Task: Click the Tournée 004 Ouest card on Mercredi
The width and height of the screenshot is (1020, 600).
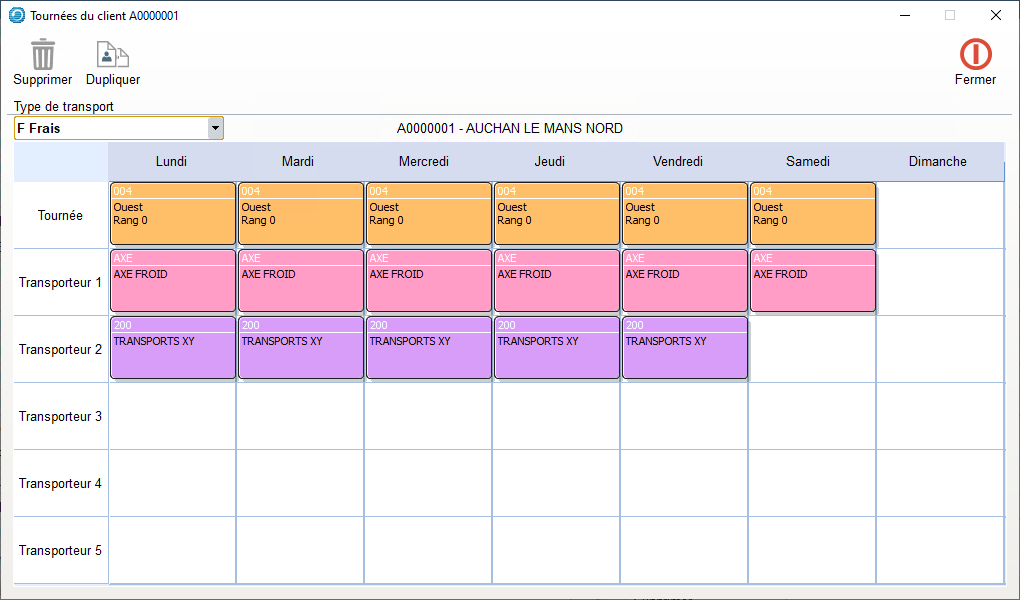Action: [x=428, y=214]
